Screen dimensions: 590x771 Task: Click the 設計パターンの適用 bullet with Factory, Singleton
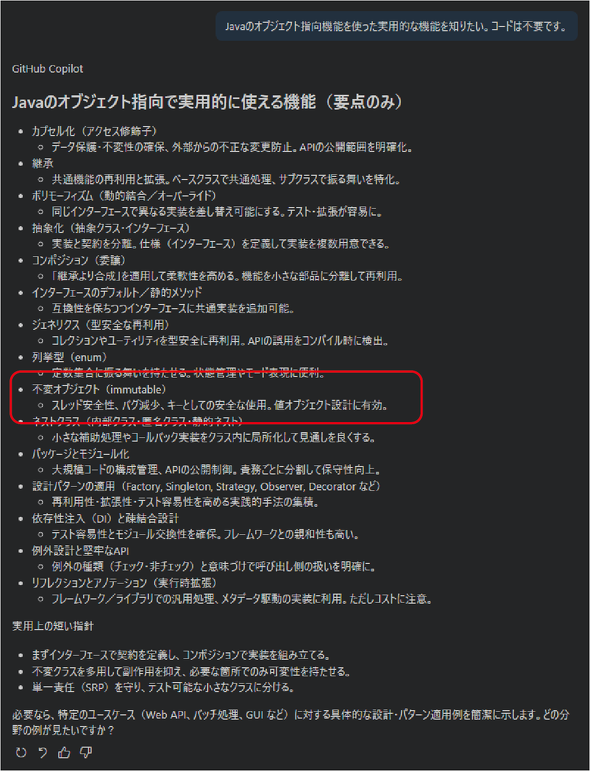[206, 486]
